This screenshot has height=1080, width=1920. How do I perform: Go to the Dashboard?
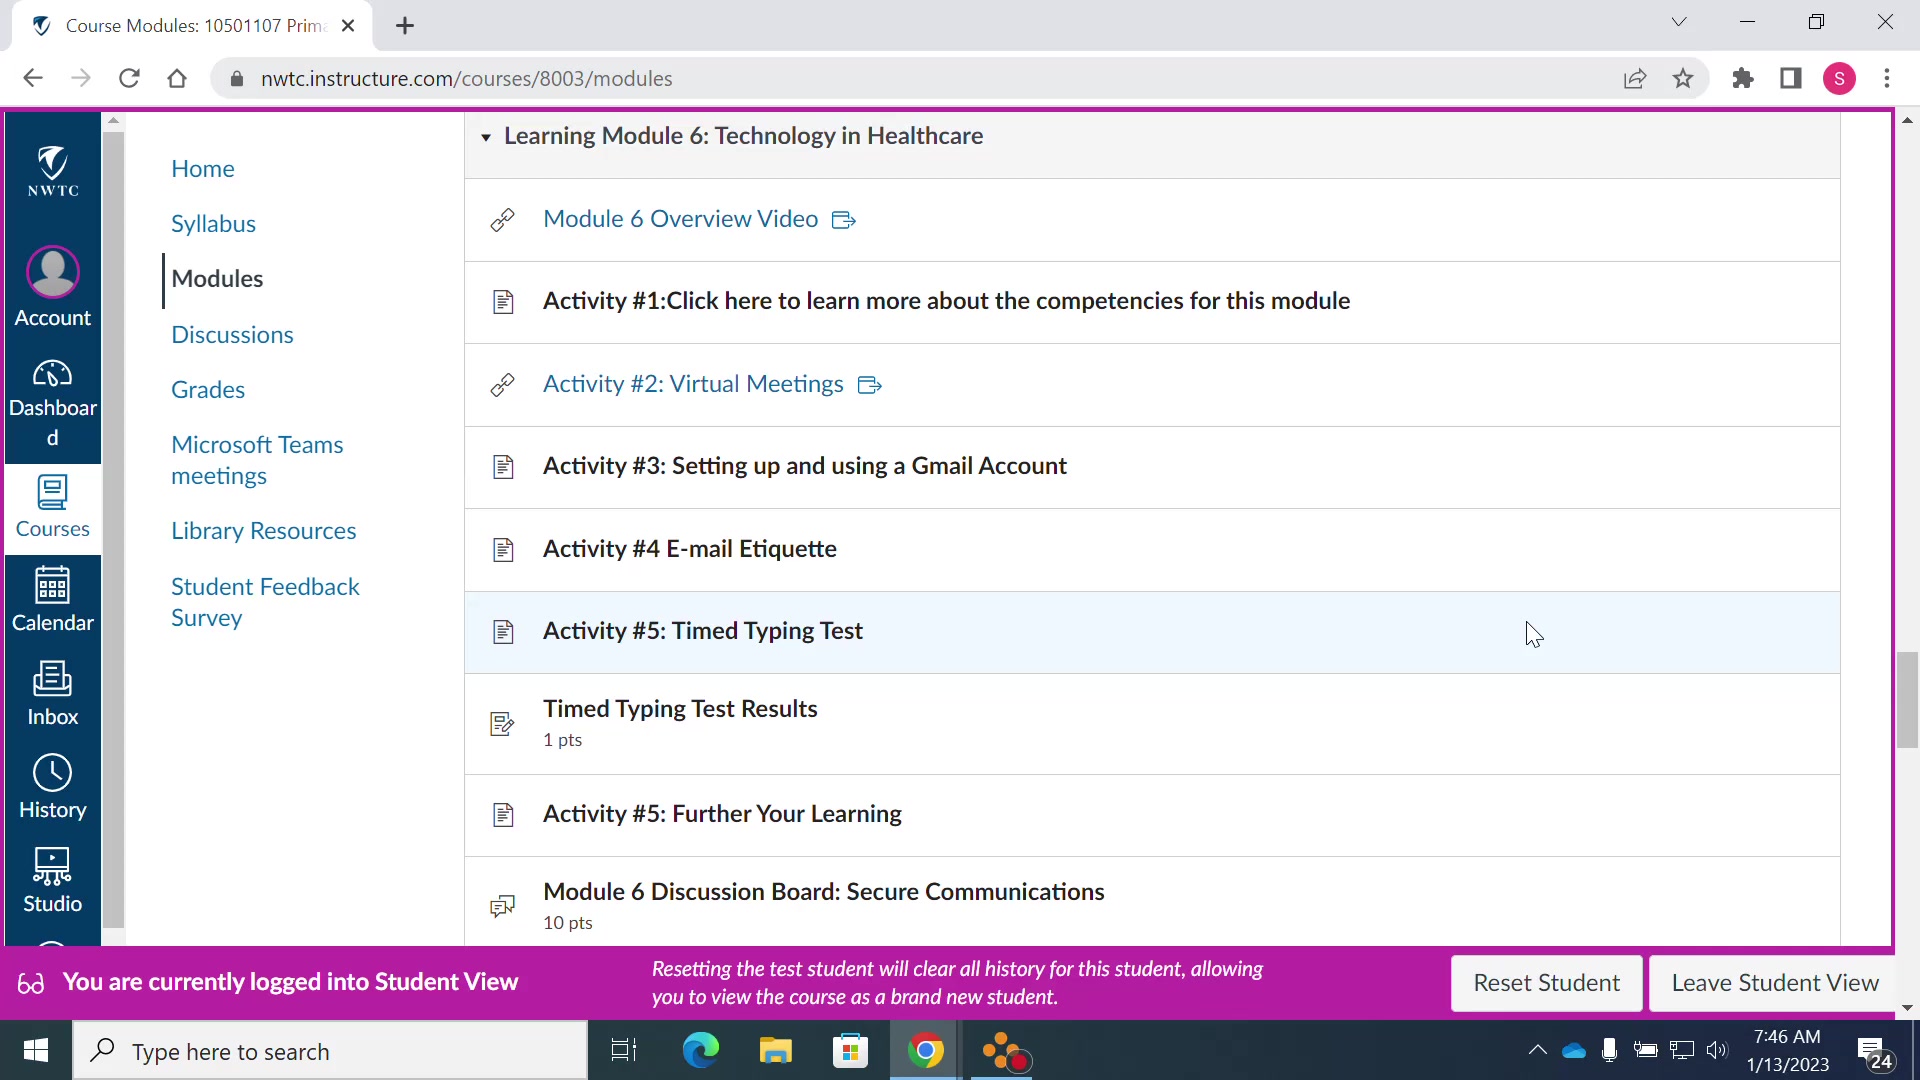pyautogui.click(x=53, y=404)
